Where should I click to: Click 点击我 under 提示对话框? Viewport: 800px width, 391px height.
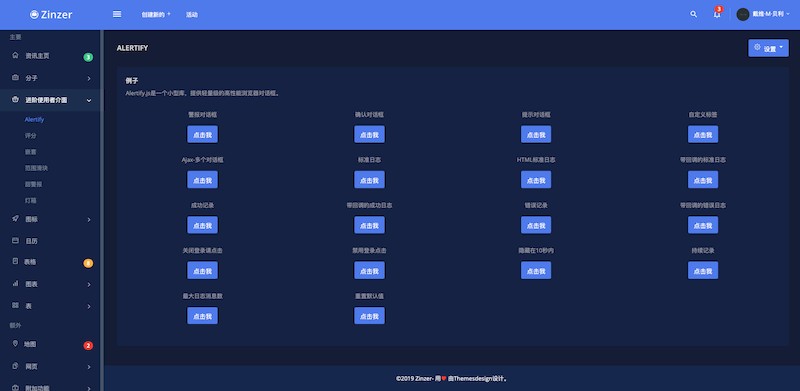point(536,135)
